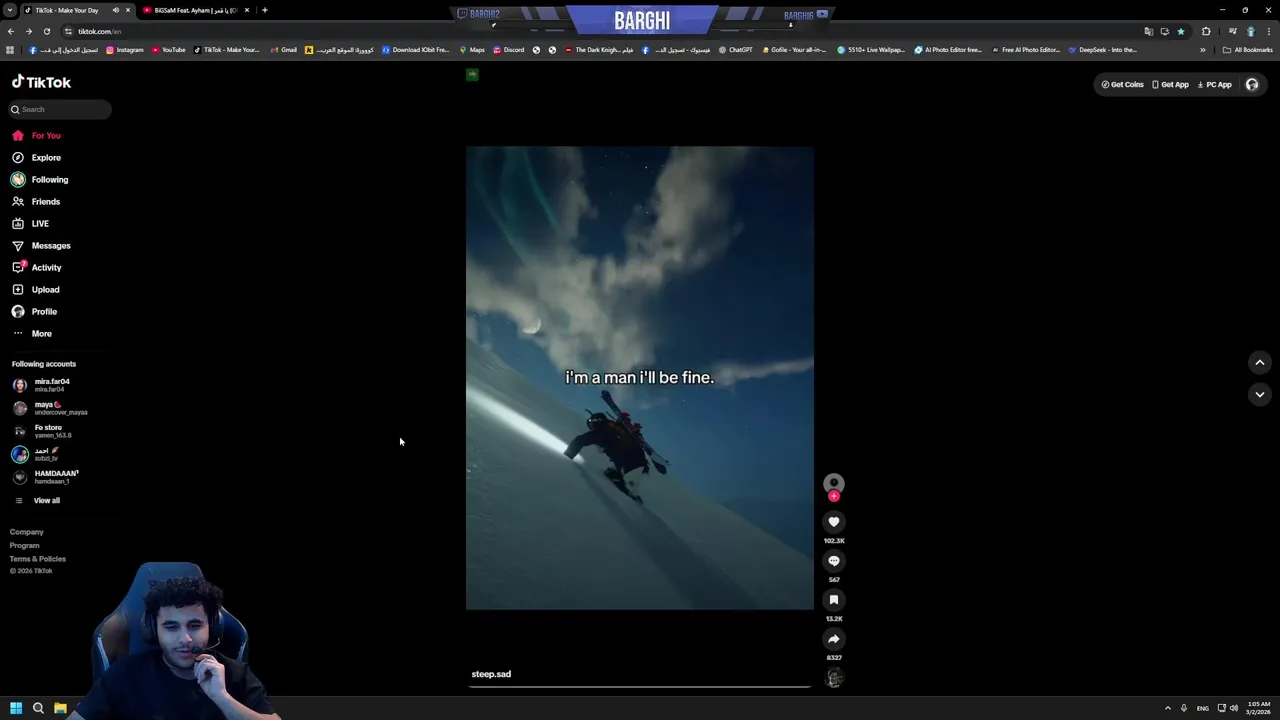The width and height of the screenshot is (1280, 720).
Task: Click the video progress bar
Action: pyautogui.click(x=640, y=687)
